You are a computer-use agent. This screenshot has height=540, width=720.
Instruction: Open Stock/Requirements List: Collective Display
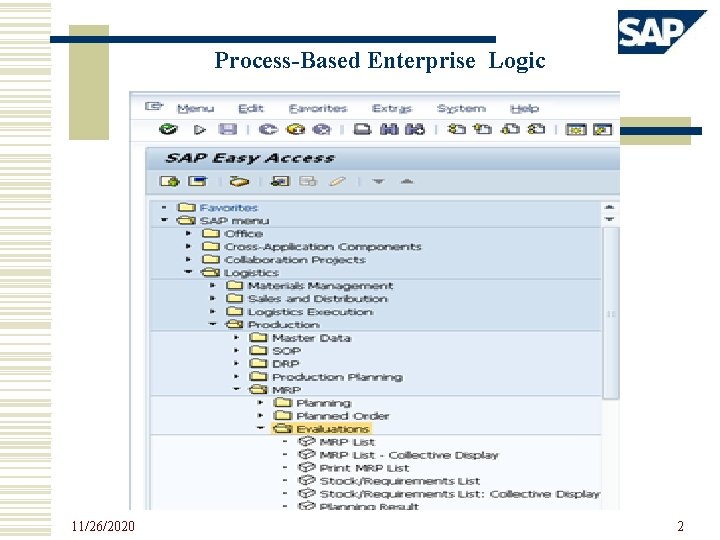coord(460,494)
